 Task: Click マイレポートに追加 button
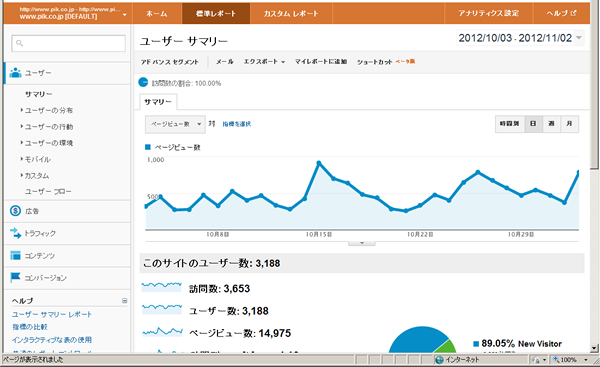tap(321, 62)
